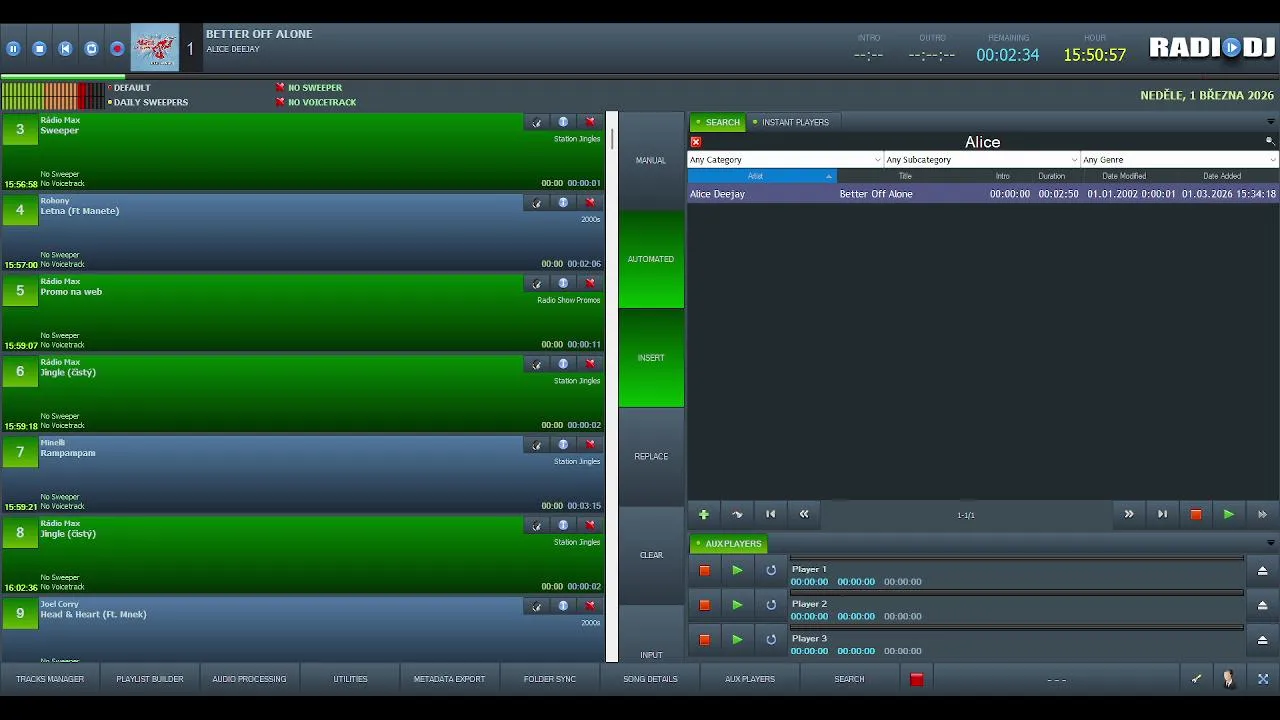Seek in the main track progress bar

point(640,76)
